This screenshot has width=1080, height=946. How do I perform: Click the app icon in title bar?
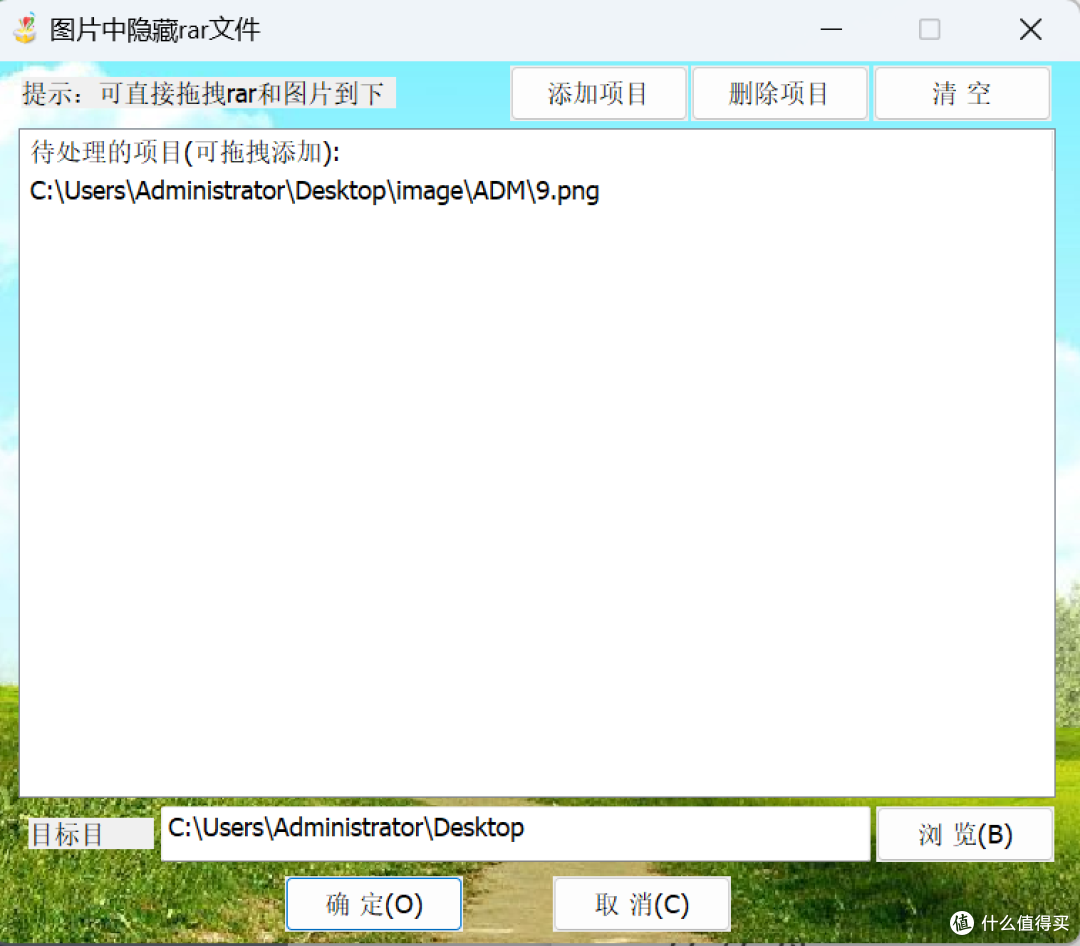point(25,29)
